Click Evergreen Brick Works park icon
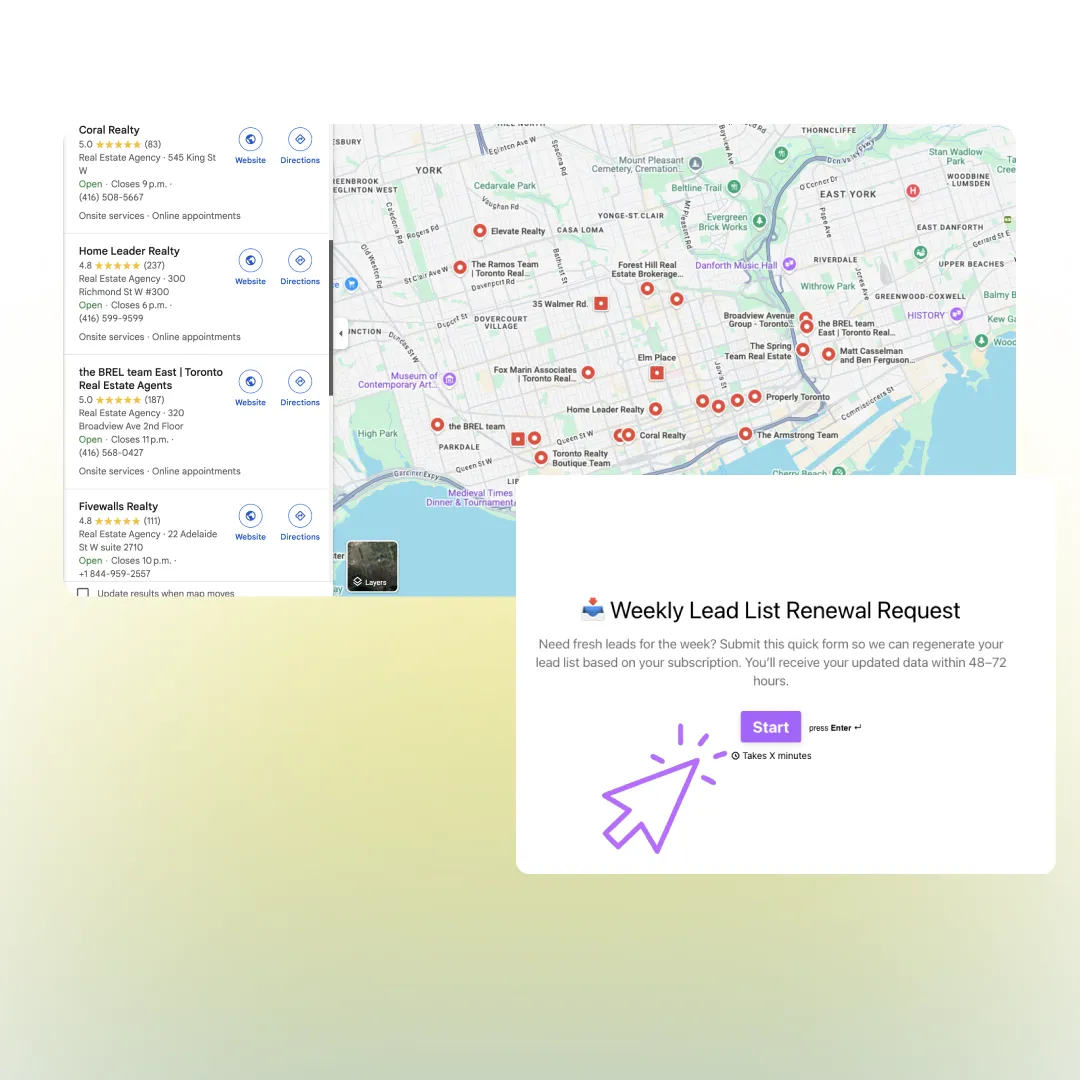The height and width of the screenshot is (1080, 1080). 760,221
